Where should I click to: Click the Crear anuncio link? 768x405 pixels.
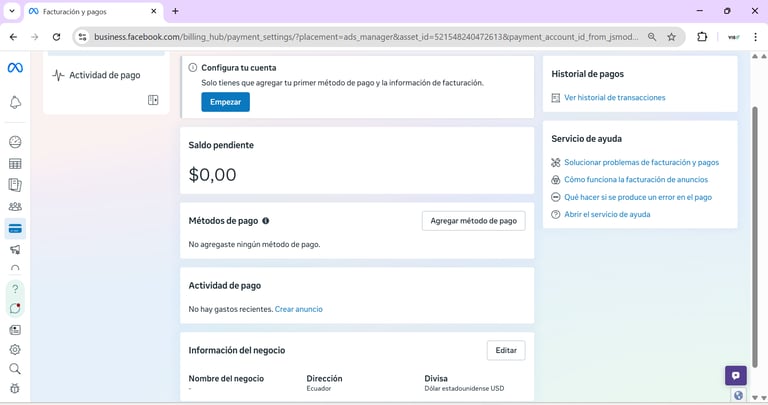coord(299,310)
